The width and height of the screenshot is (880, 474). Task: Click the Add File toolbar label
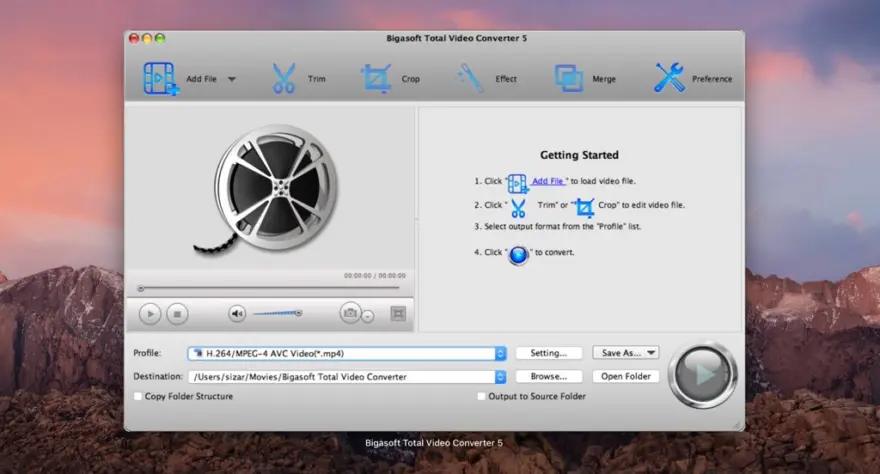pos(201,79)
